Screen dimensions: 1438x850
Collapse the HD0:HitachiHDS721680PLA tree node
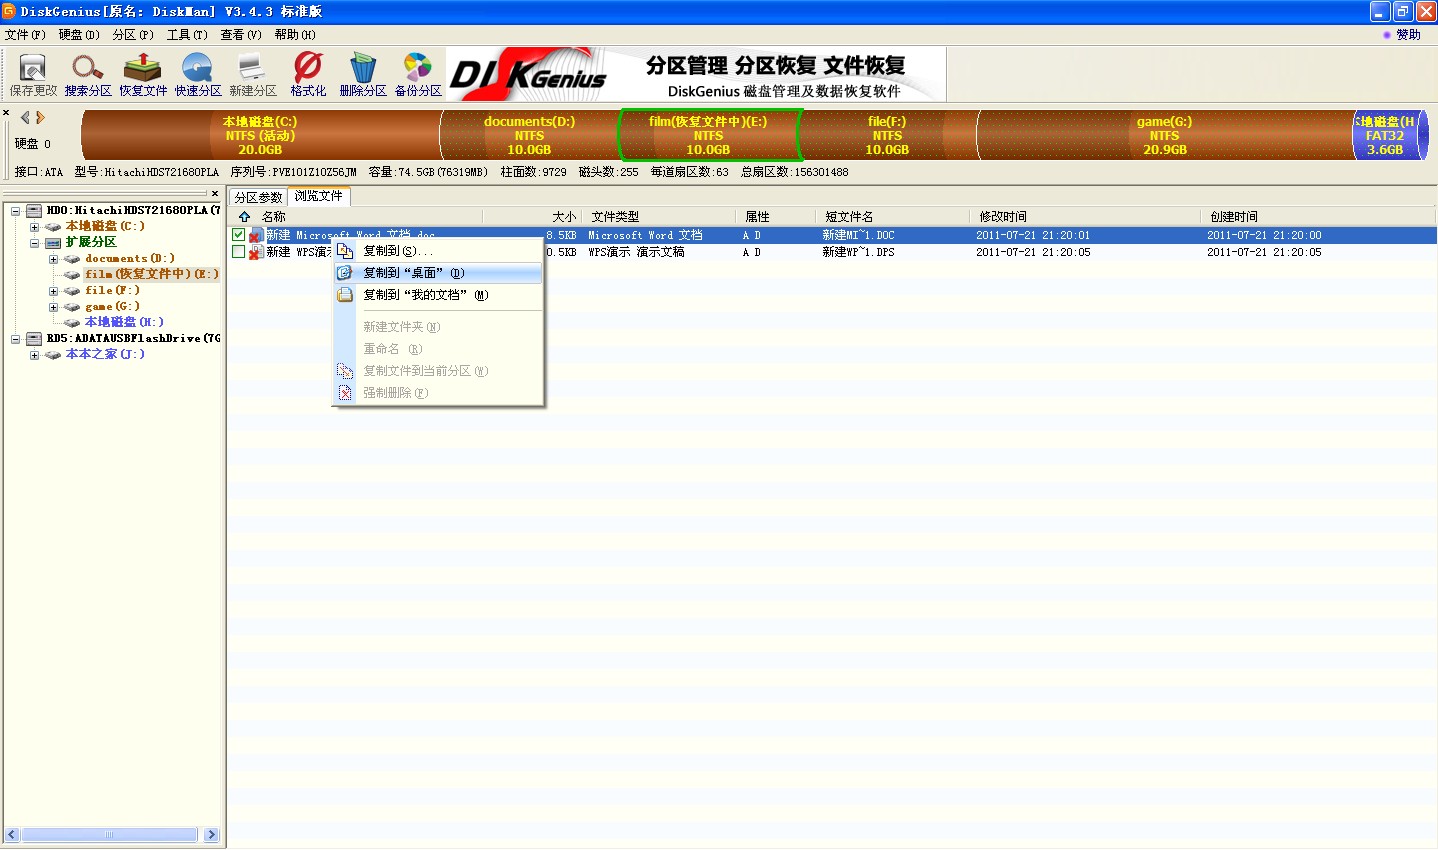point(15,211)
